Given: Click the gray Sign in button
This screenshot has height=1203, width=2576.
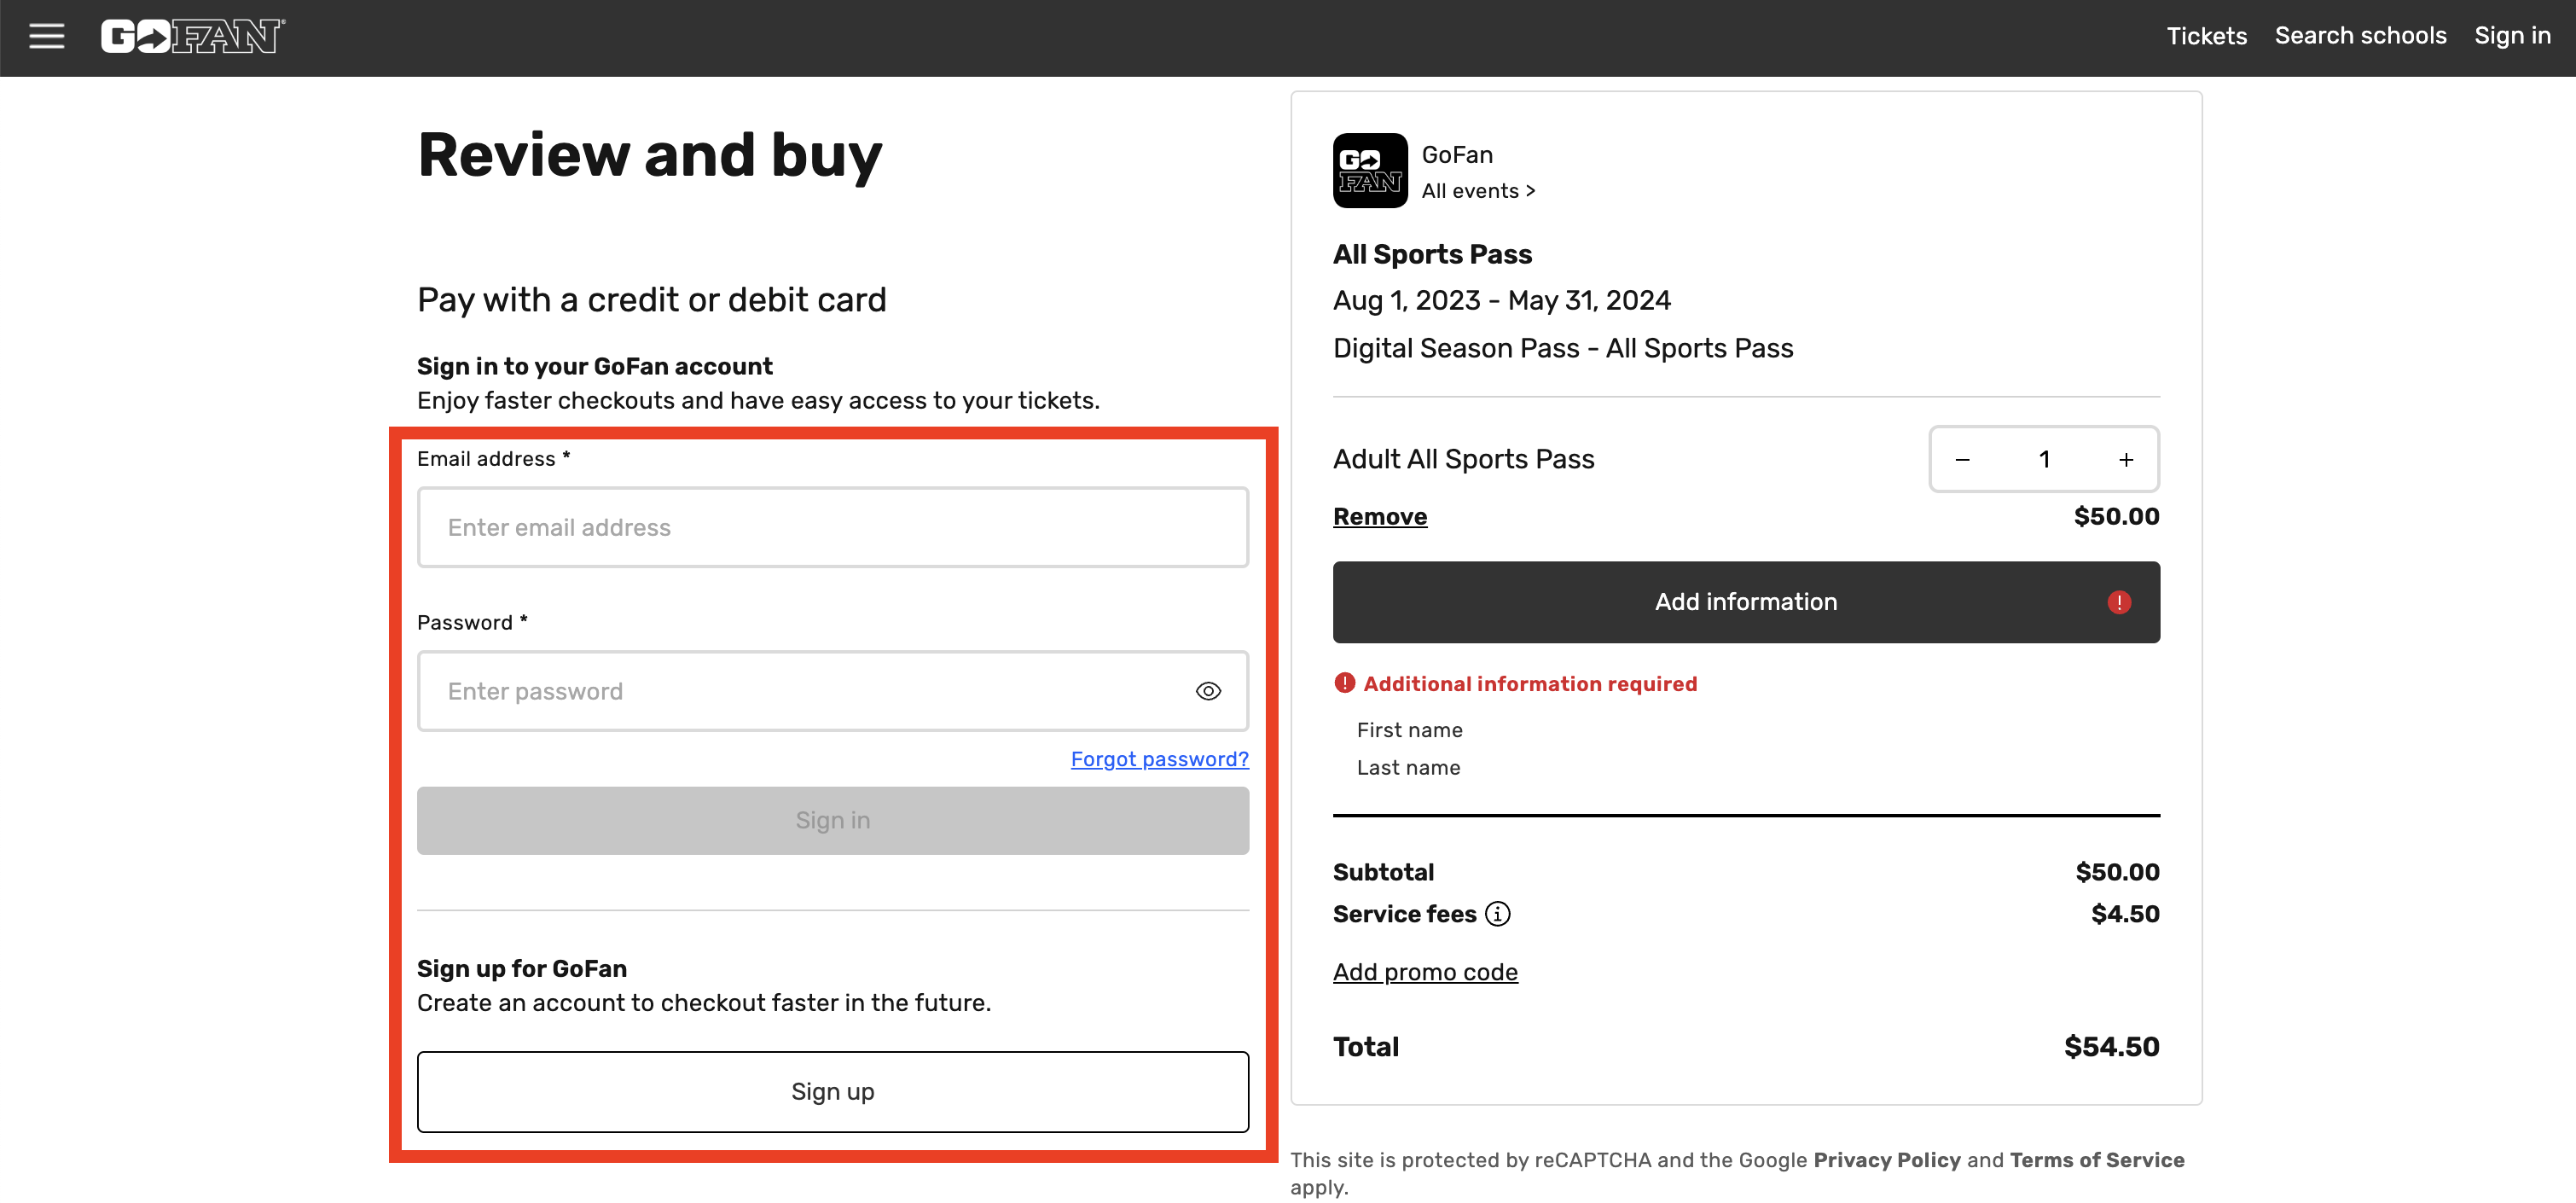Looking at the screenshot, I should pos(832,820).
